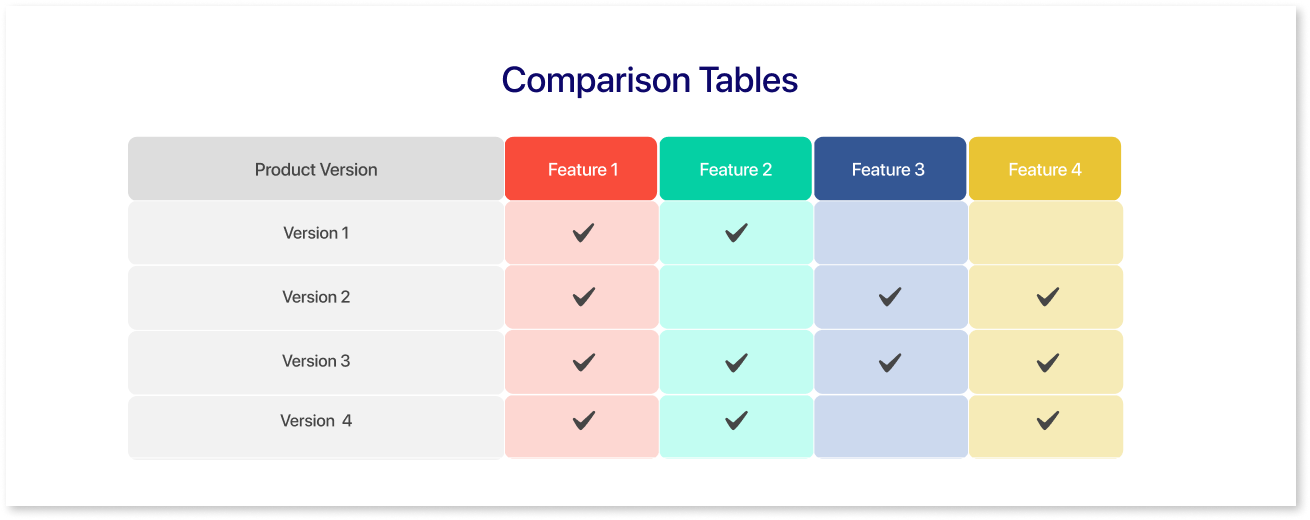1310x520 pixels.
Task: Select the Version 4 Feature 4 checkmark
Action: (x=1047, y=421)
